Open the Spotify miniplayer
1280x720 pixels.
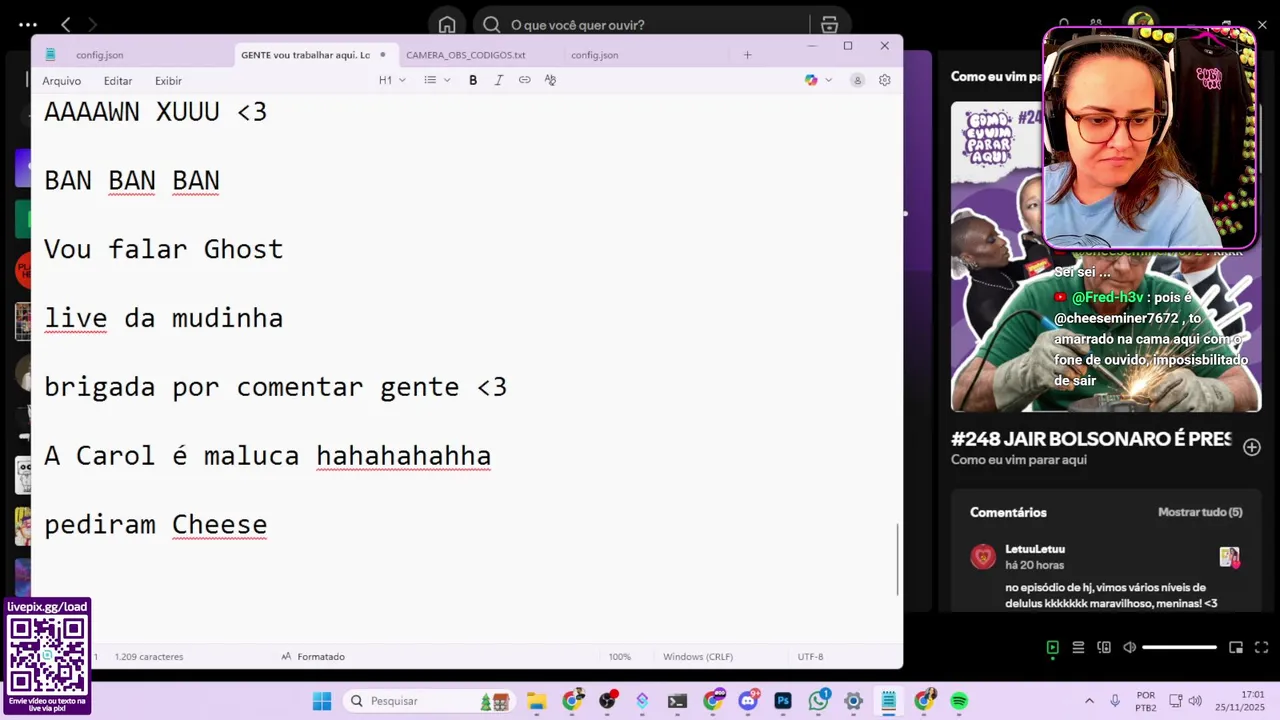click(x=1236, y=647)
